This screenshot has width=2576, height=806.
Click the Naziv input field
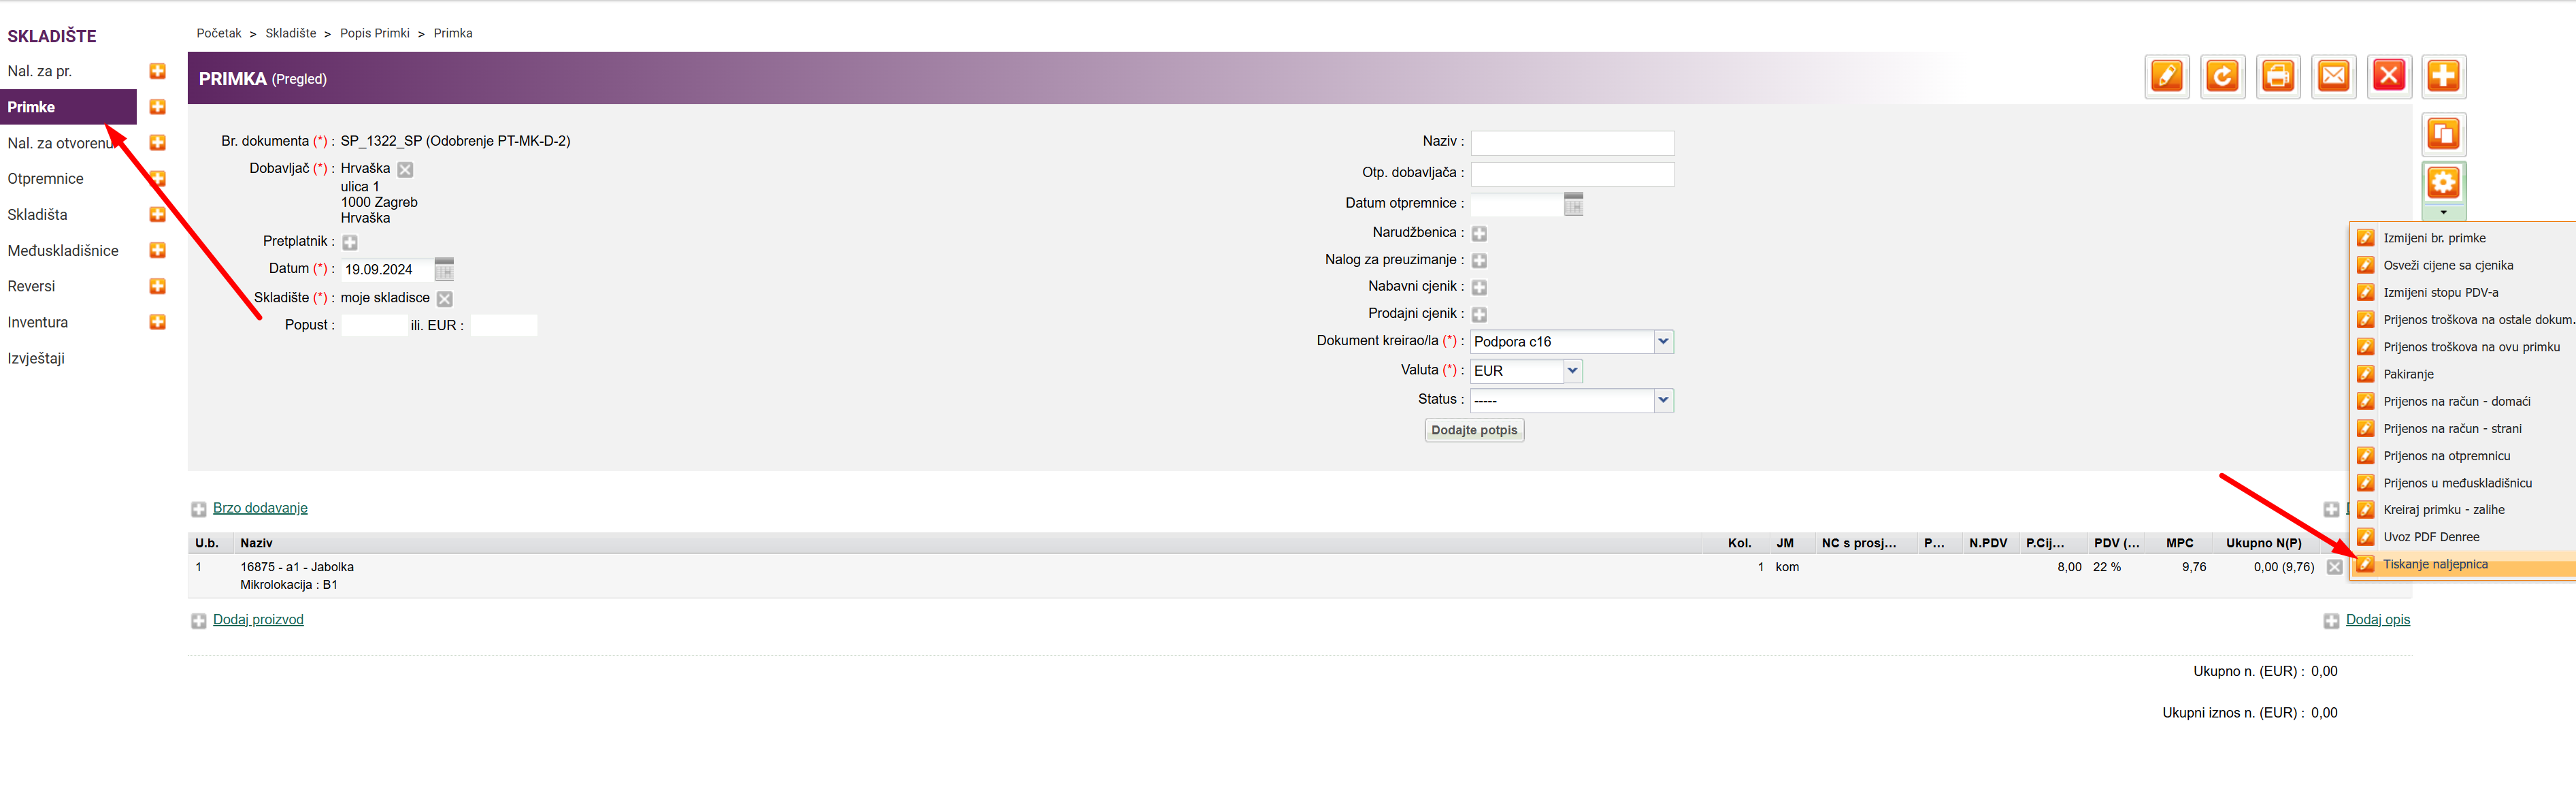1572,143
